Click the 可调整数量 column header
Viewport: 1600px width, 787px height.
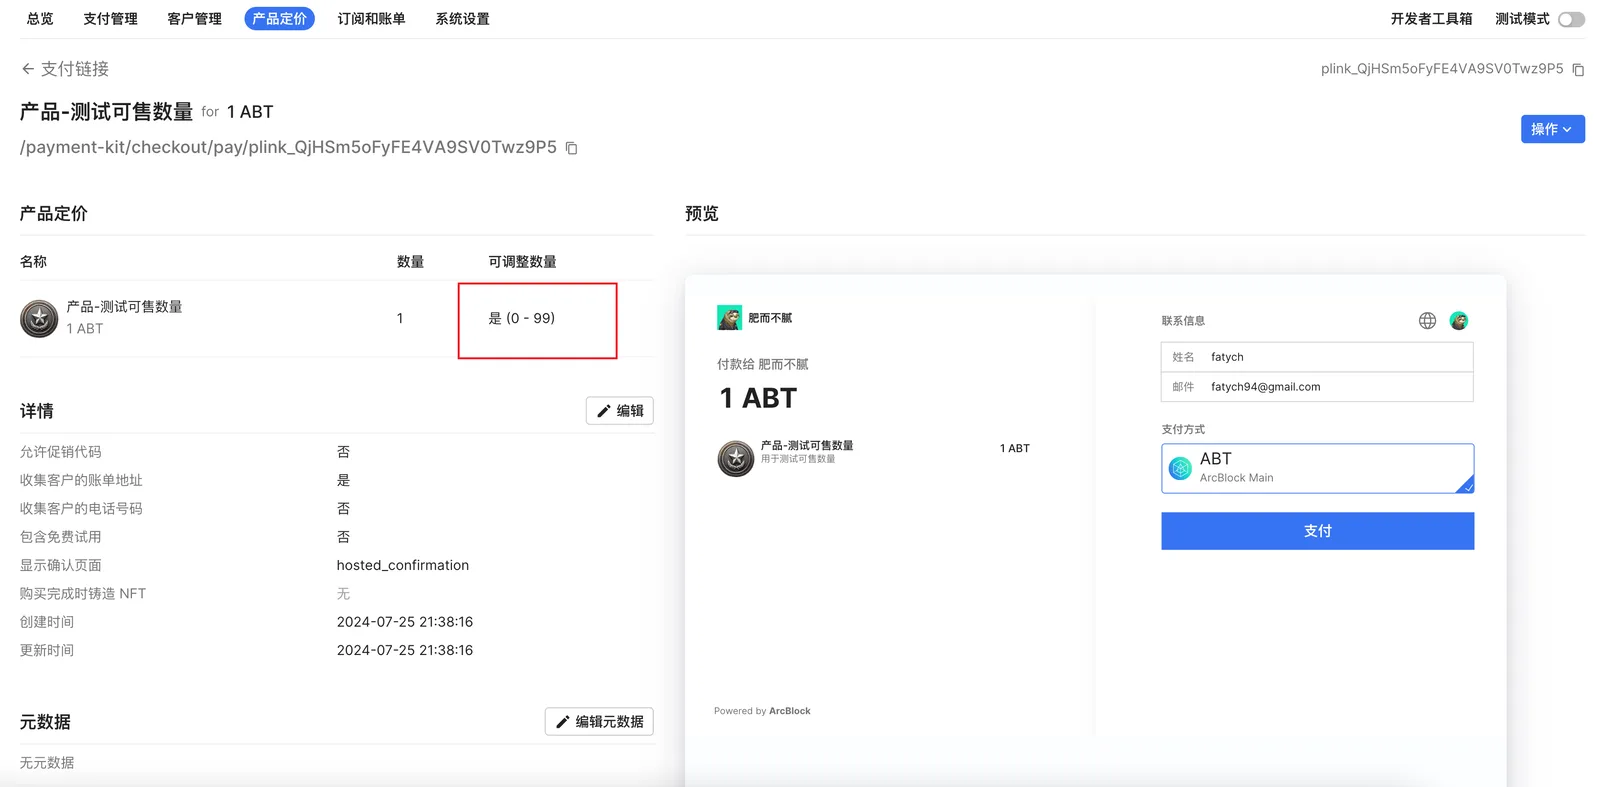click(x=522, y=262)
